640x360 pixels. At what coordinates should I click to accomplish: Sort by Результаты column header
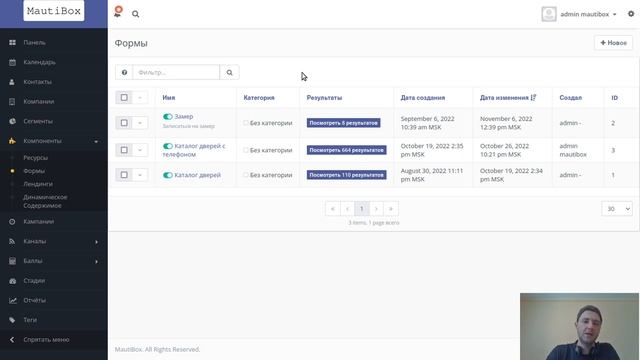tap(324, 98)
